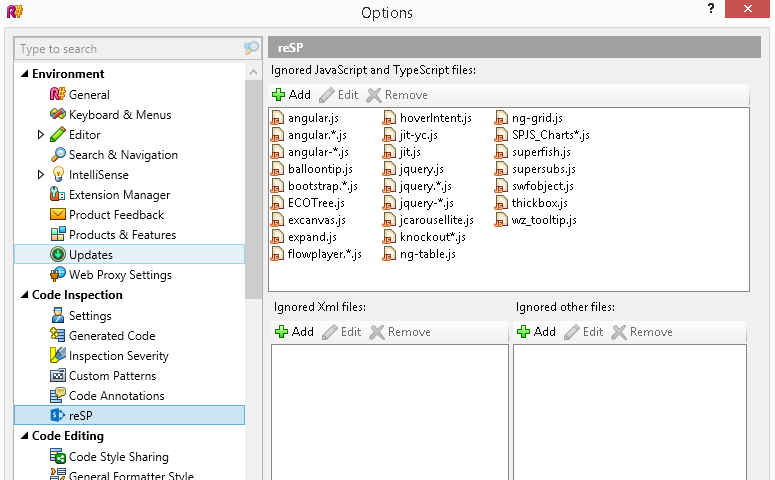The height and width of the screenshot is (480, 775).
Task: Add an ignored other file
Action: click(x=536, y=332)
